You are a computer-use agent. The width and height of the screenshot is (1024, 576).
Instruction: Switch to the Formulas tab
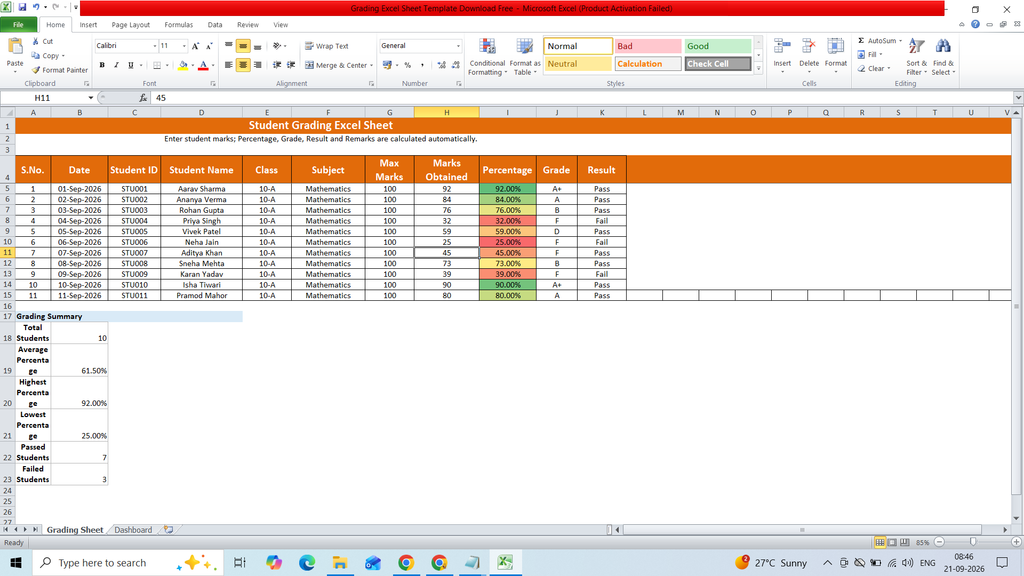(178, 25)
